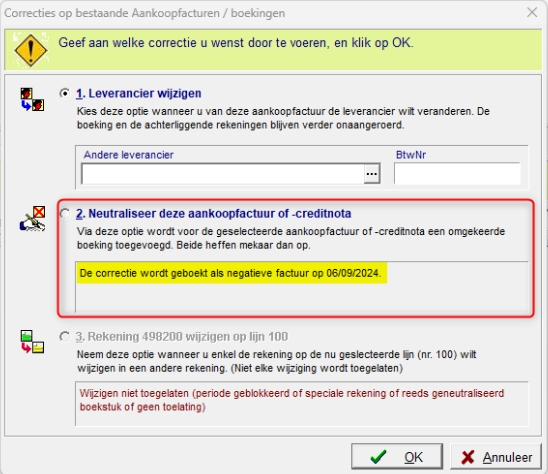The image size is (548, 474).
Task: Click the account change icon beside option 3
Action: (32, 342)
